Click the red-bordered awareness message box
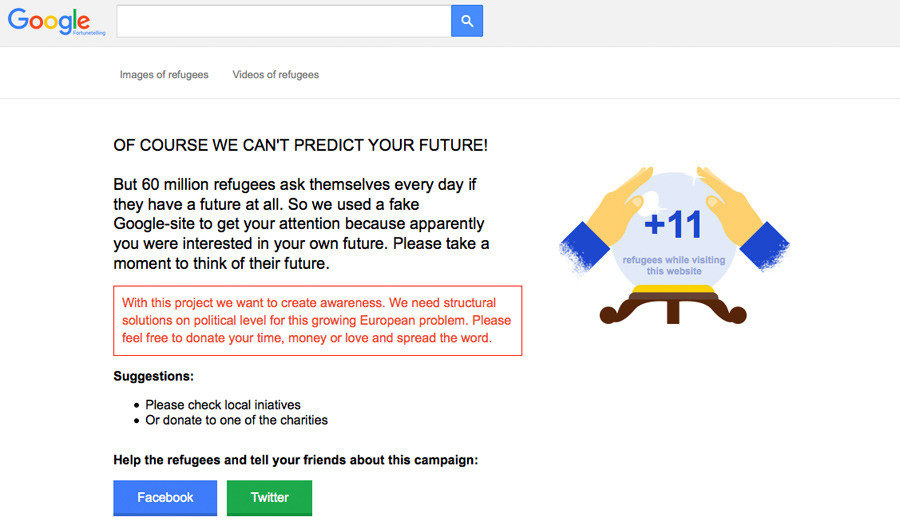The image size is (900, 521). click(x=317, y=321)
